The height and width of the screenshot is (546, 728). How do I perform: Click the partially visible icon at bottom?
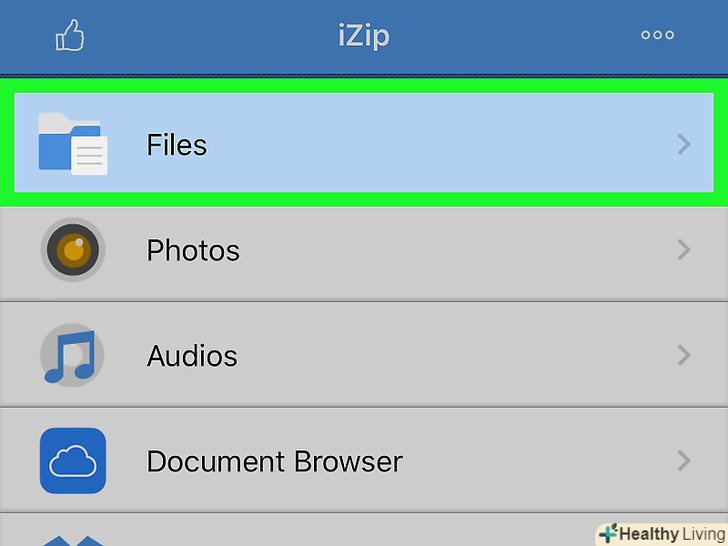[73, 540]
